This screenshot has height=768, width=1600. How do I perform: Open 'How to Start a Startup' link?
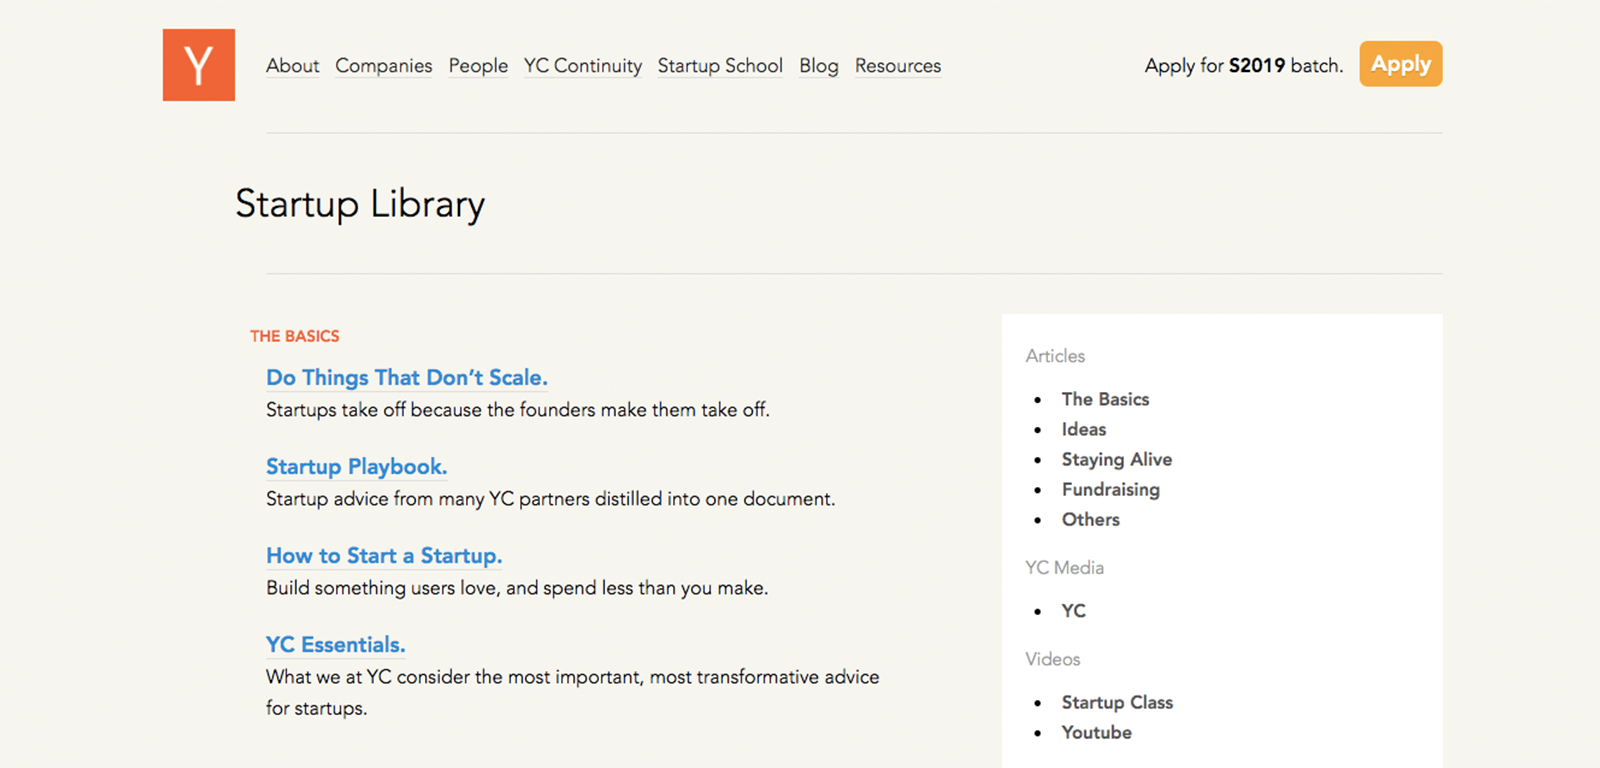(x=384, y=556)
